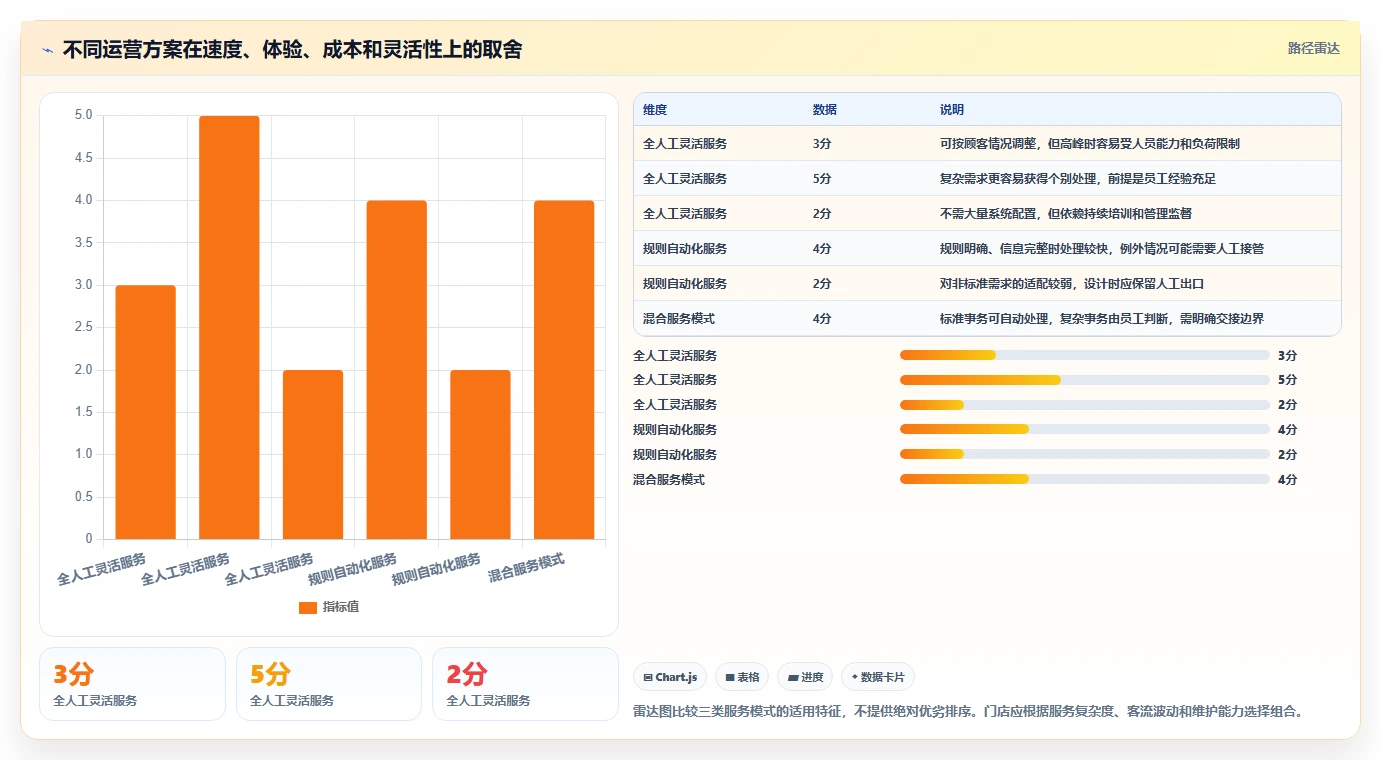Open the 3分 data card
Screen dimensions: 1381x760
pos(132,684)
